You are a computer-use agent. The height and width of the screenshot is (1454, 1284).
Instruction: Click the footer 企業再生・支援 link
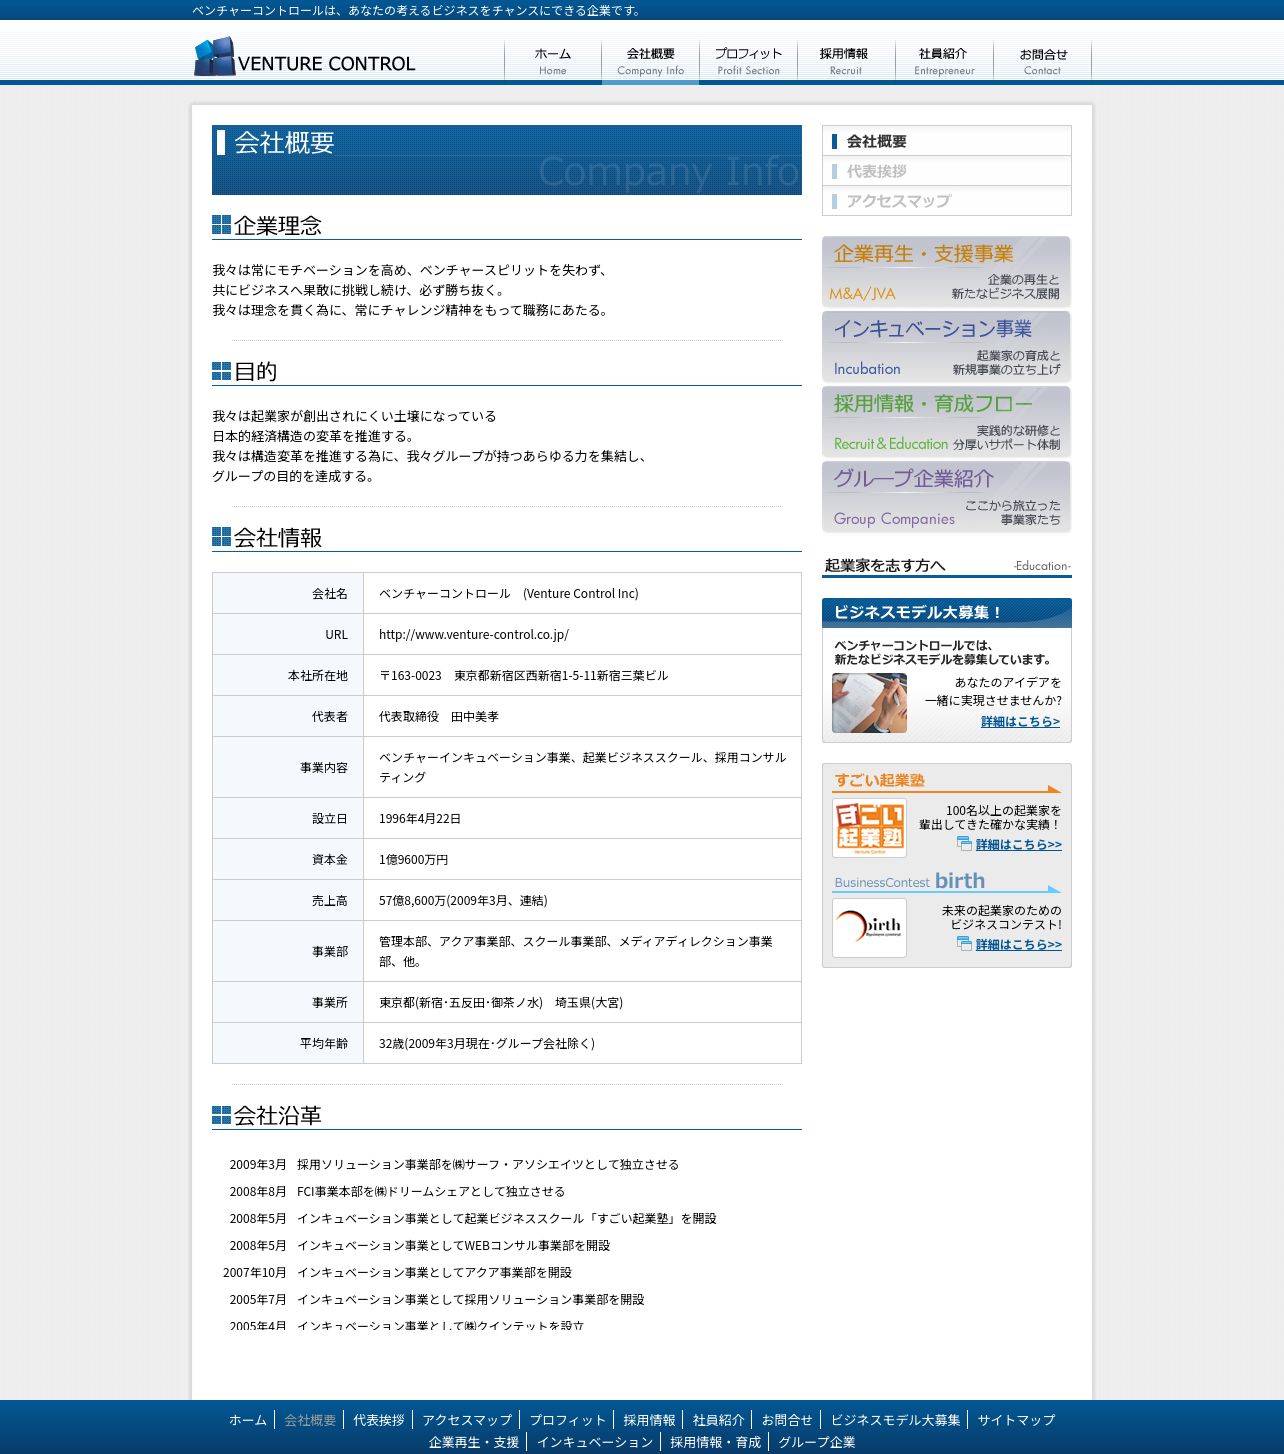coord(474,1442)
